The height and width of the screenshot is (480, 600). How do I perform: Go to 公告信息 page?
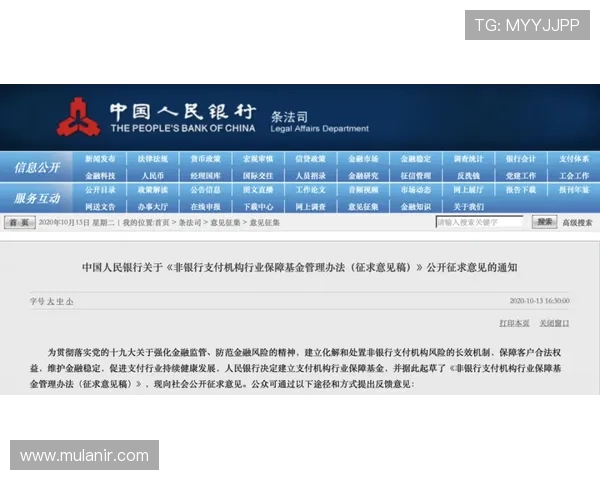pyautogui.click(x=205, y=190)
